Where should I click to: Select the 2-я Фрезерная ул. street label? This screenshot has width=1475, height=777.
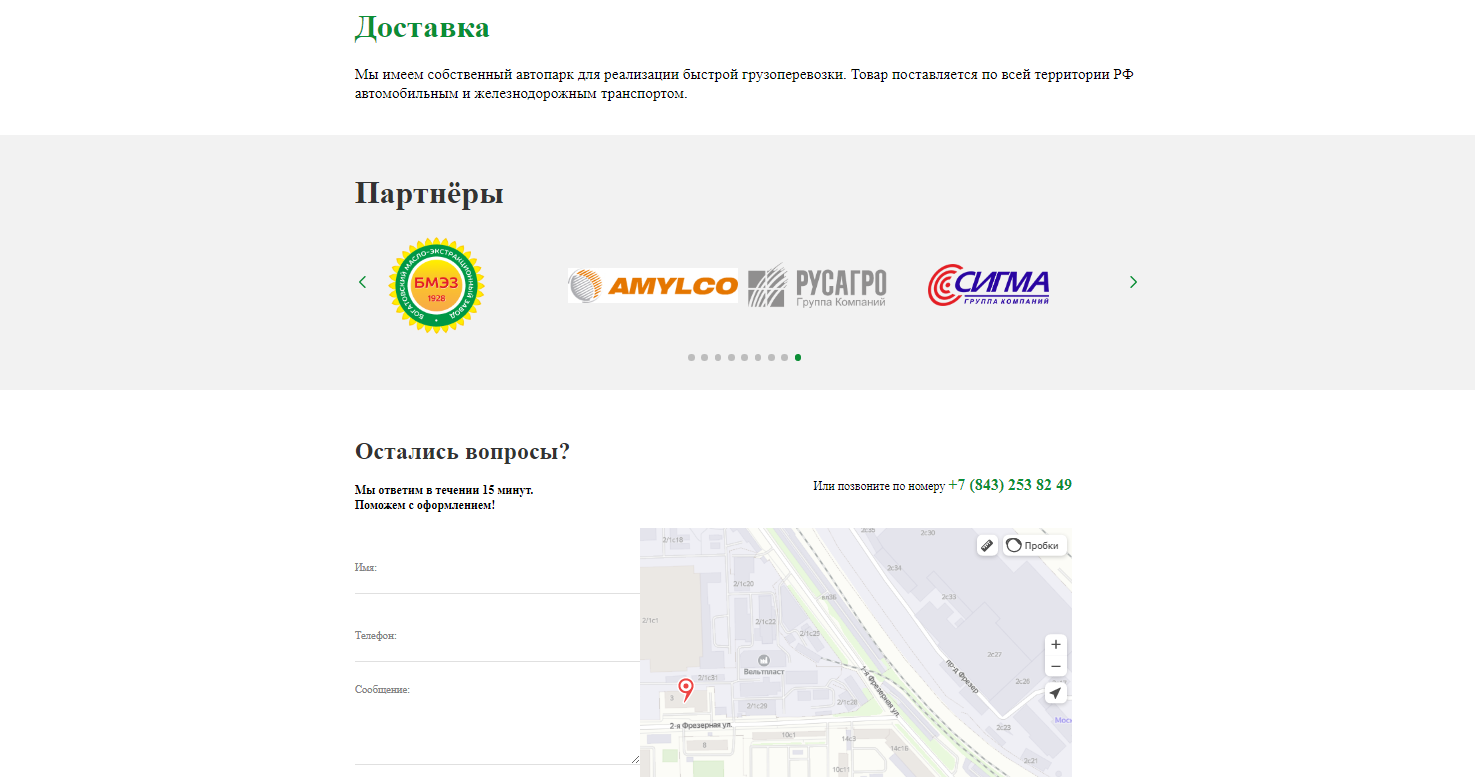(701, 724)
